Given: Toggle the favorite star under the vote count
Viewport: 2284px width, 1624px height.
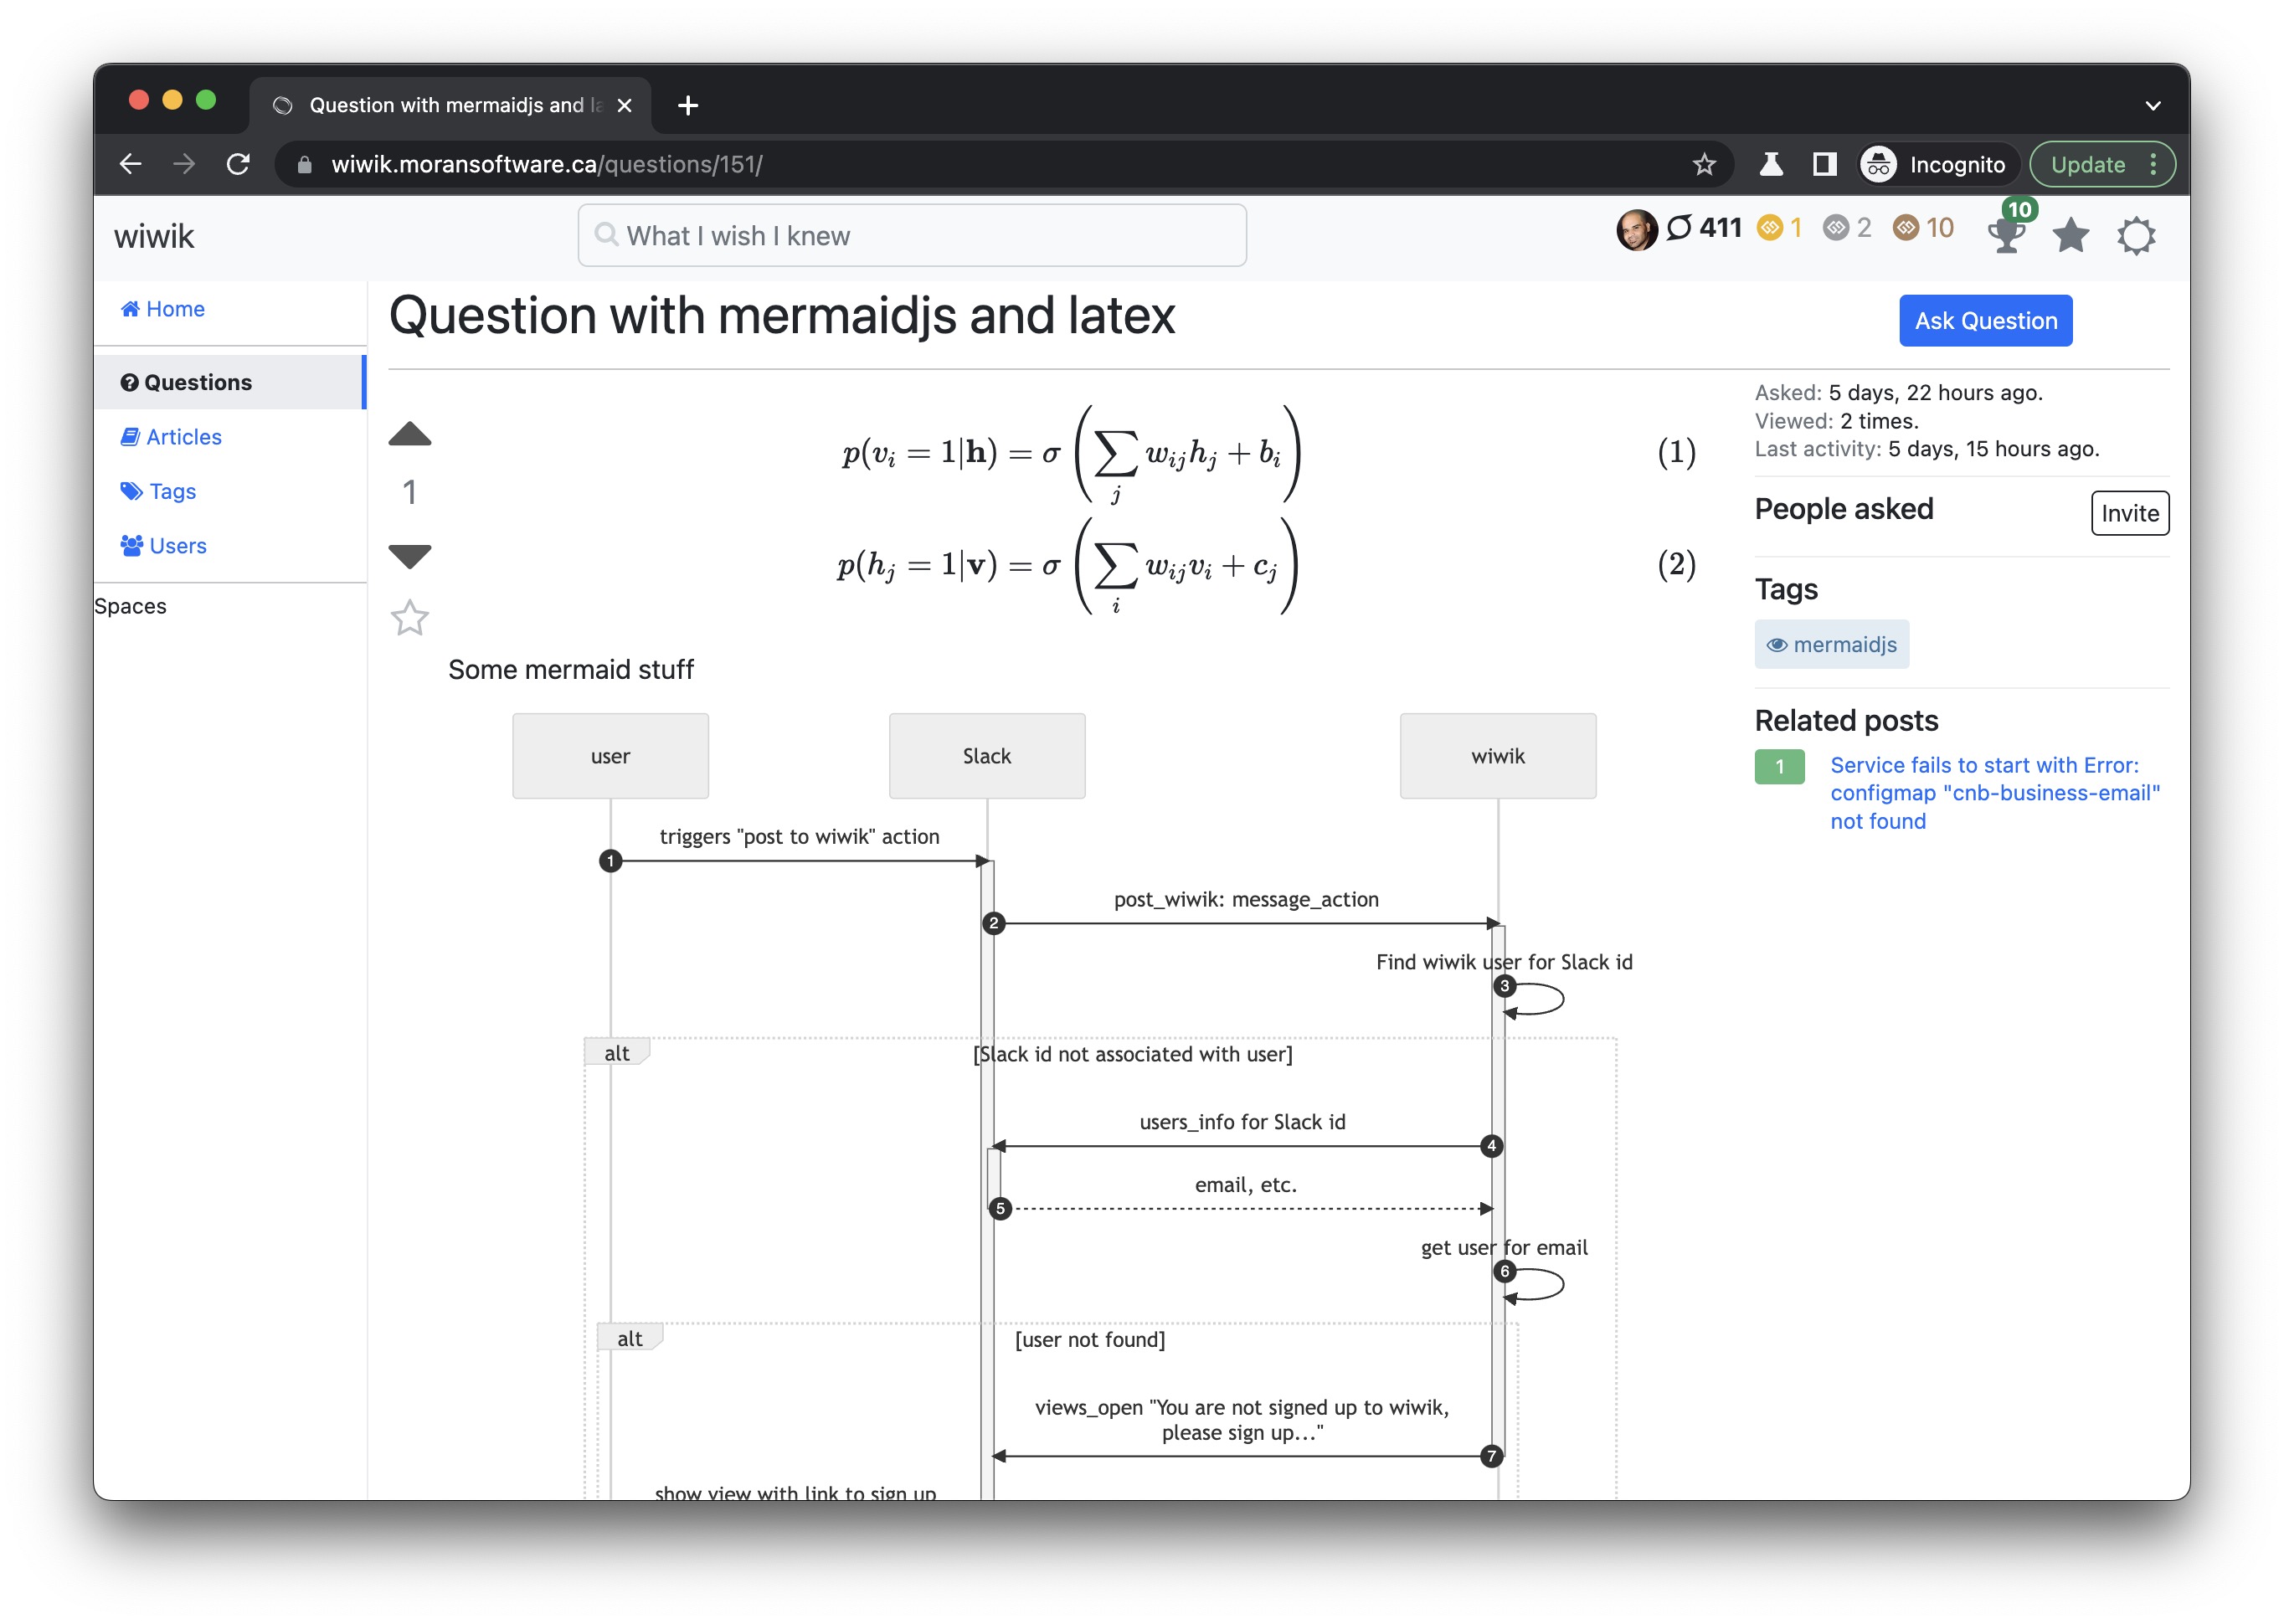Looking at the screenshot, I should [409, 618].
